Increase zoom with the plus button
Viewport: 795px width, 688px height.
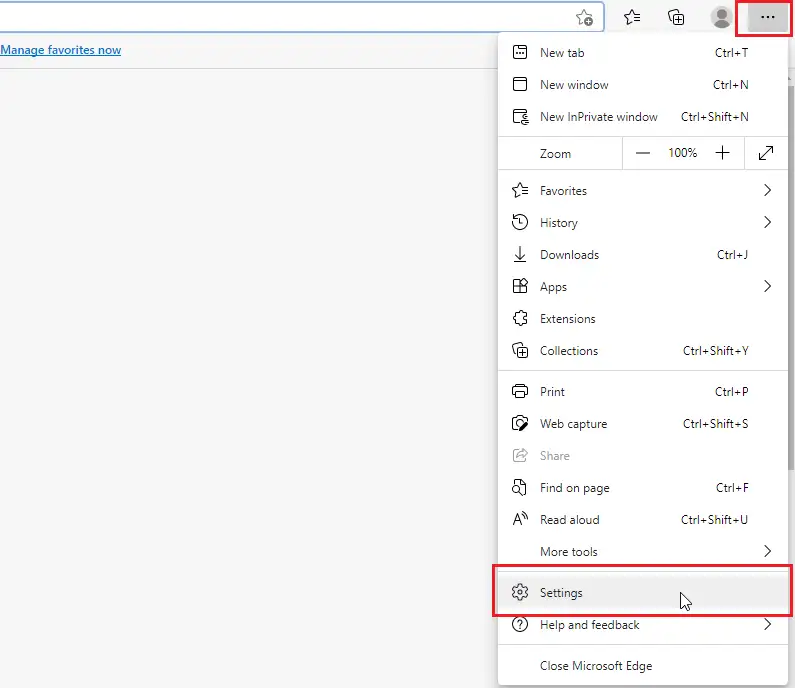(722, 153)
